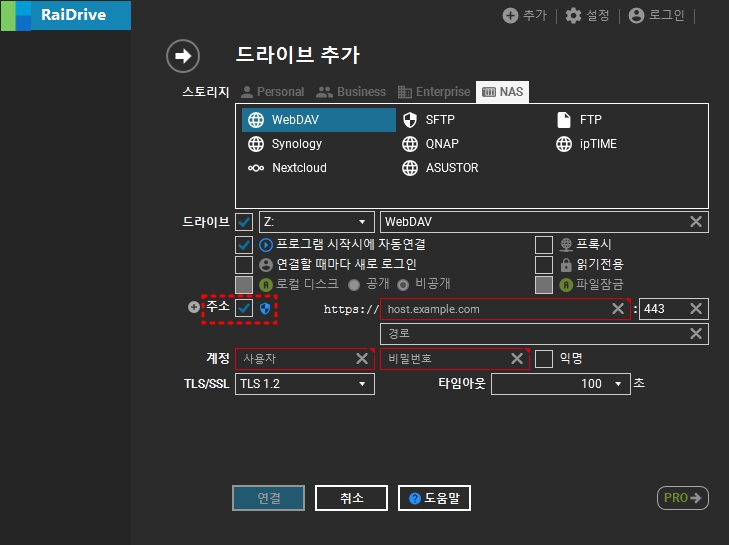The image size is (729, 545).
Task: Click the PRO upgrade button
Action: tap(683, 498)
